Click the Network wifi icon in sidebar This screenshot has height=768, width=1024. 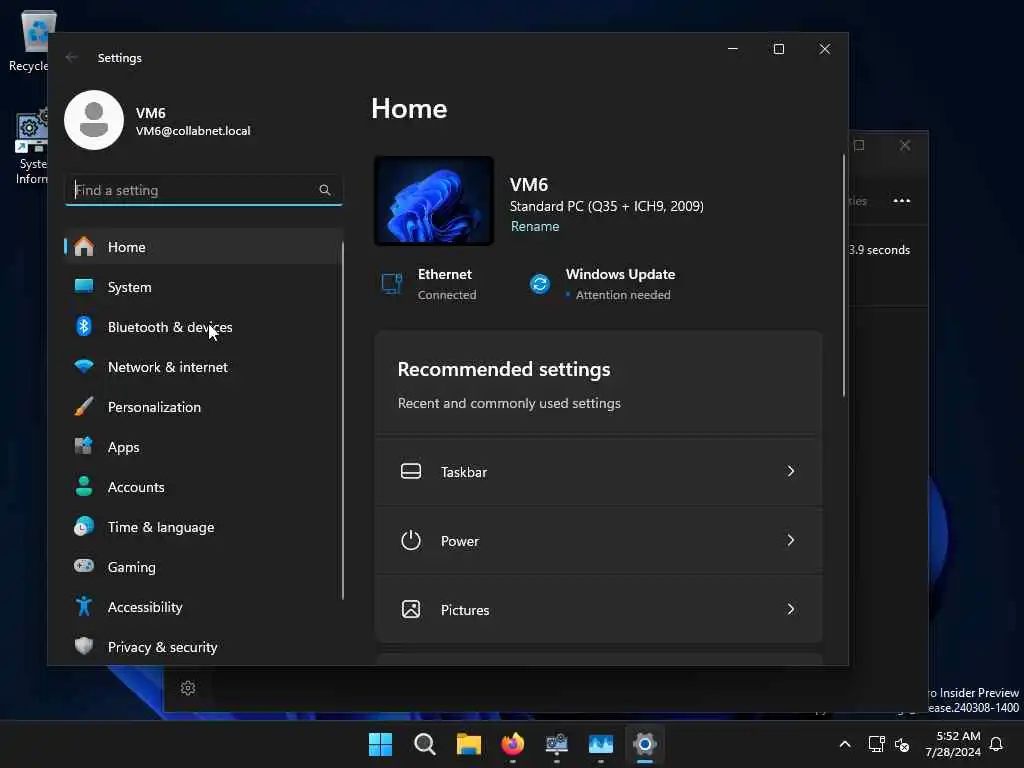point(84,366)
